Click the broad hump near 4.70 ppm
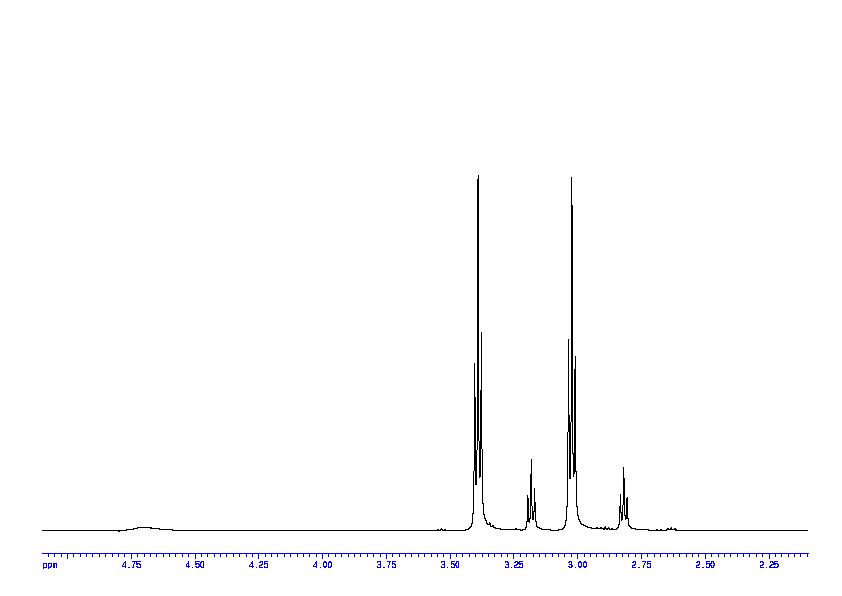This screenshot has height=596, width=842. pyautogui.click(x=144, y=527)
